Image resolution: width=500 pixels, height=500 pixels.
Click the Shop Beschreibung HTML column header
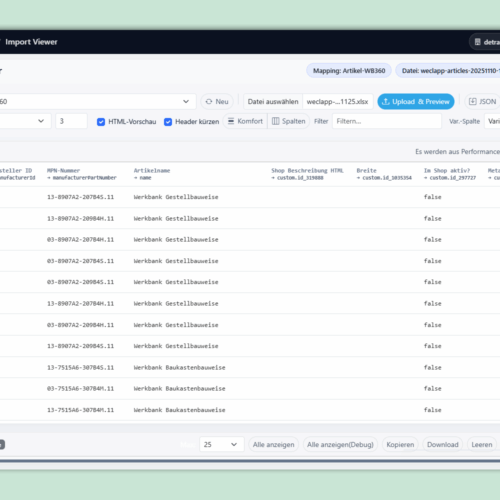pyautogui.click(x=307, y=174)
